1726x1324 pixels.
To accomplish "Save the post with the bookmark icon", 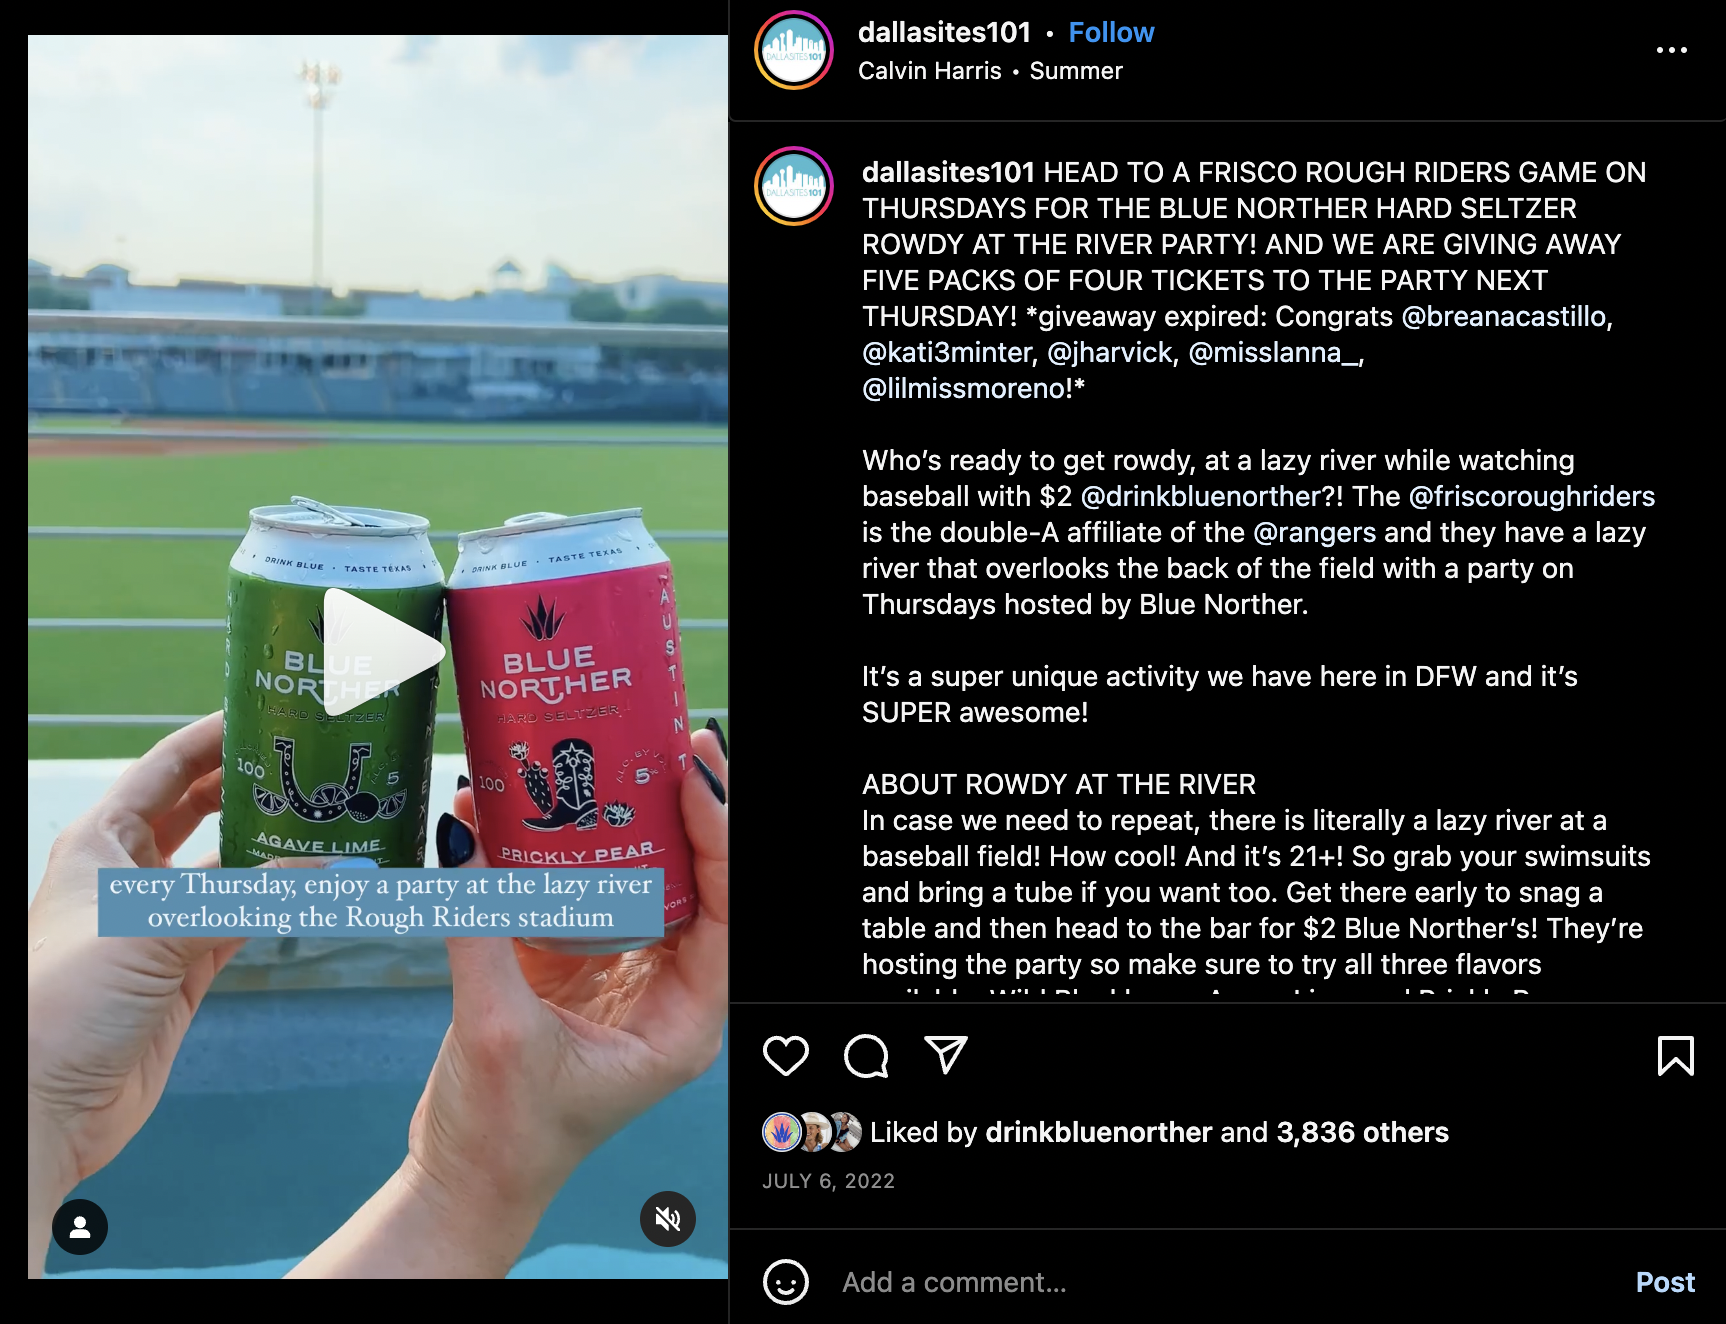I will click(x=1676, y=1056).
